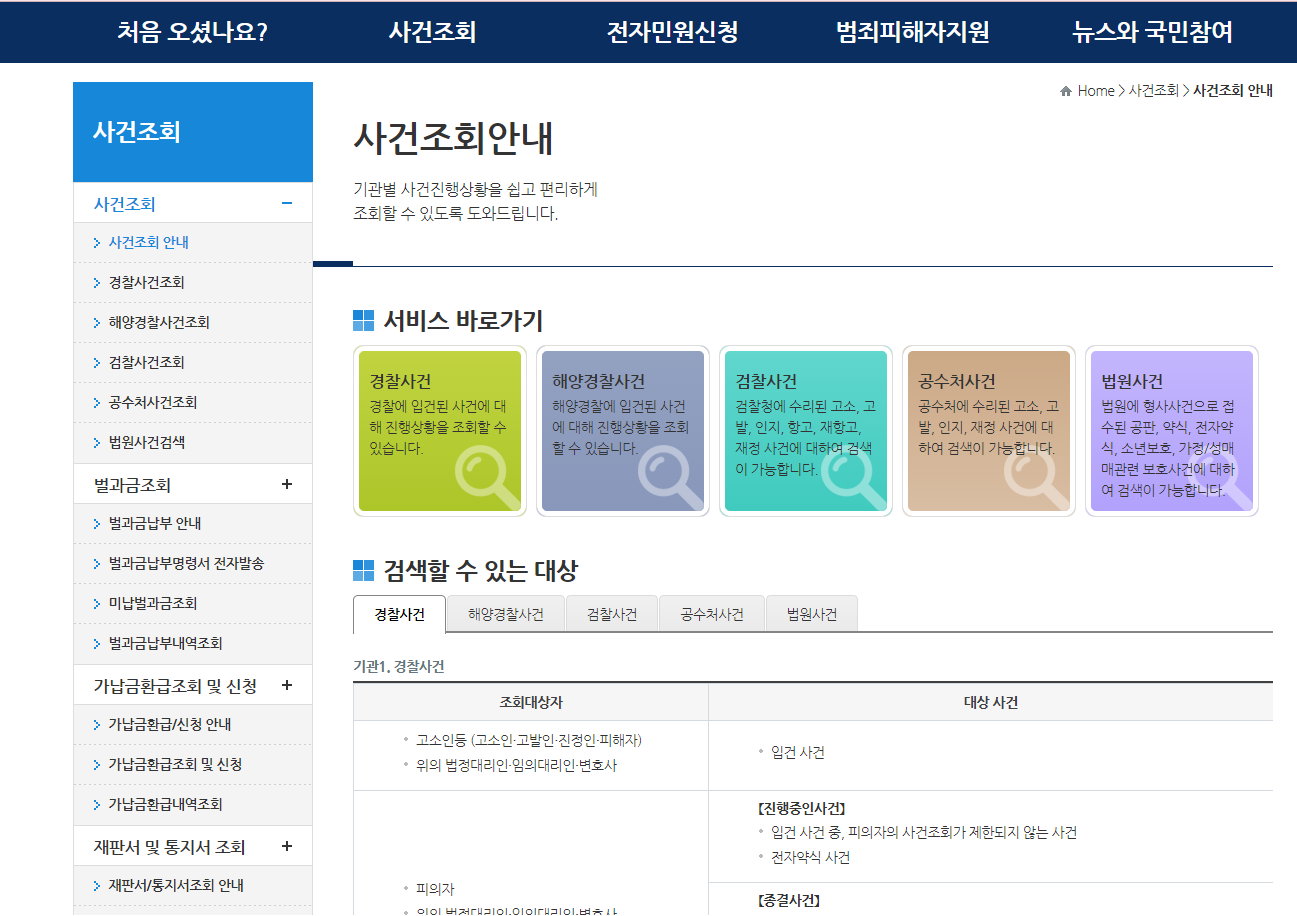Viewport: 1297px width, 916px height.
Task: Expand the 벌과금조회 sidebar section
Action: point(287,483)
